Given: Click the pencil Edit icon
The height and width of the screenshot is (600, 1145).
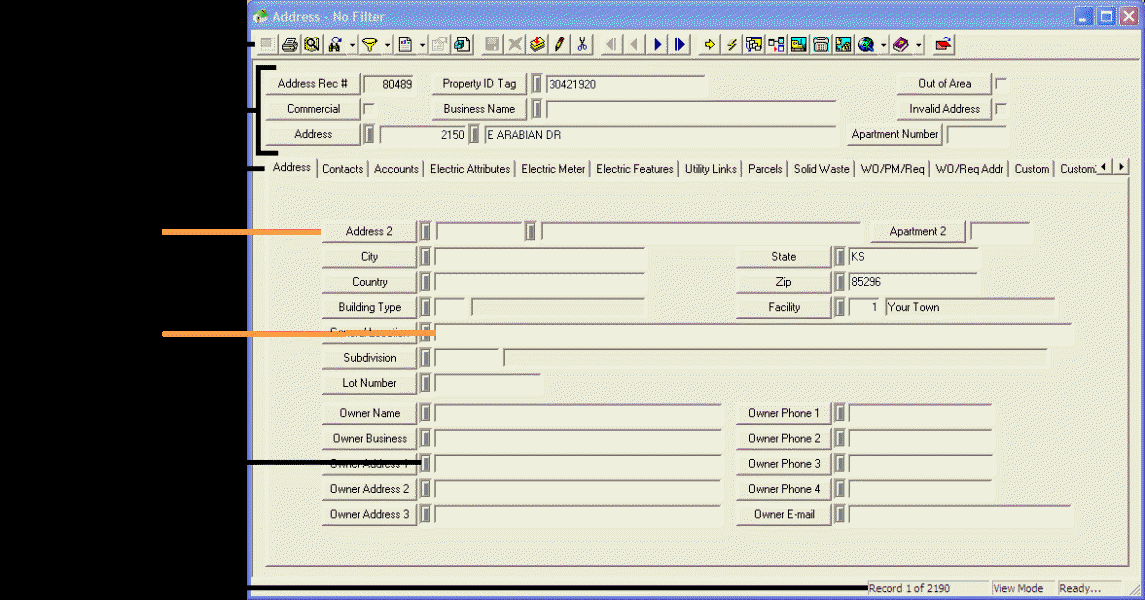Looking at the screenshot, I should pos(559,45).
